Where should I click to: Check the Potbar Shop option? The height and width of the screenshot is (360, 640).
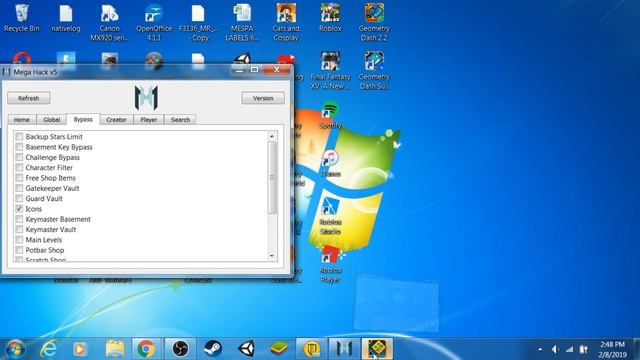pyautogui.click(x=19, y=250)
